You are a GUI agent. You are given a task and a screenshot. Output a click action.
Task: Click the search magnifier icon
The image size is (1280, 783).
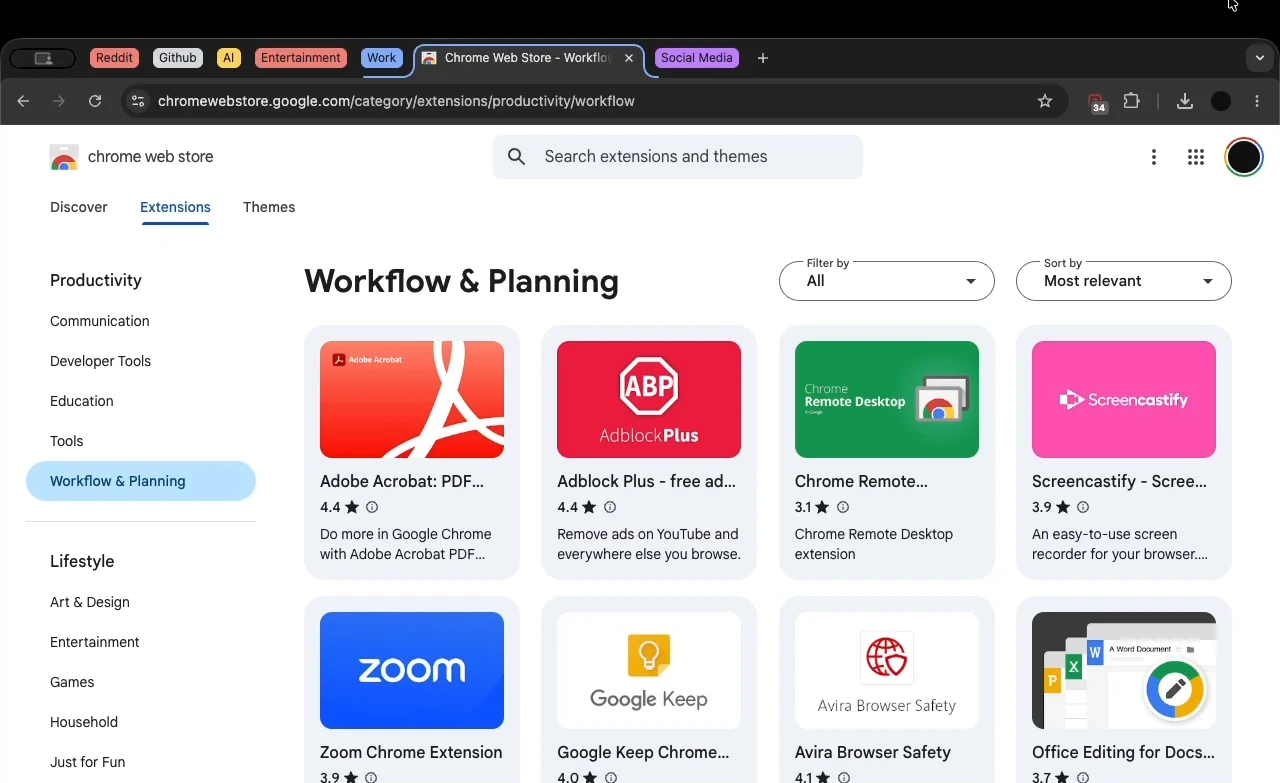click(517, 157)
